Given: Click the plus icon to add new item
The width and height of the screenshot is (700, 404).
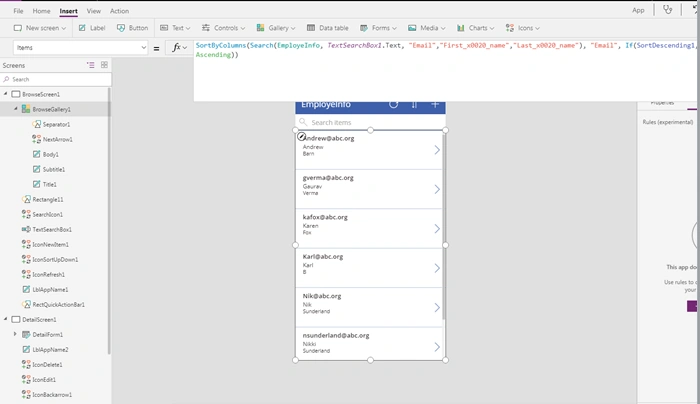Looking at the screenshot, I should (435, 104).
